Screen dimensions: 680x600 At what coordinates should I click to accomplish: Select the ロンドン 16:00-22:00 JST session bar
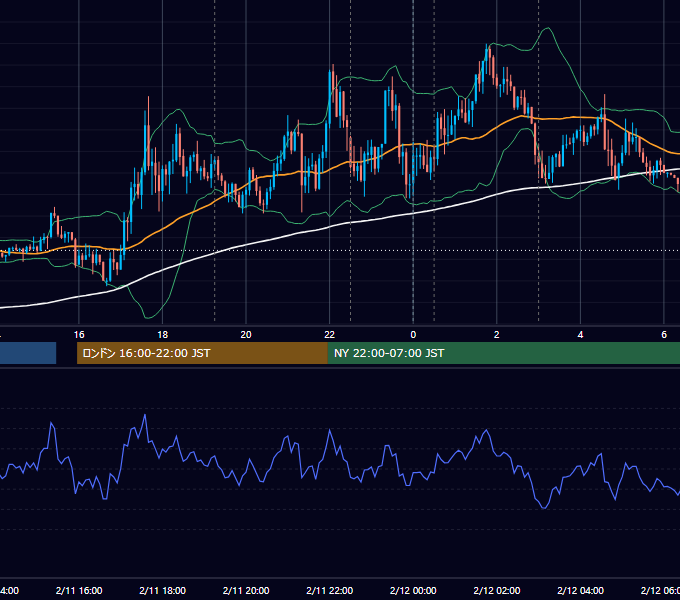202,353
